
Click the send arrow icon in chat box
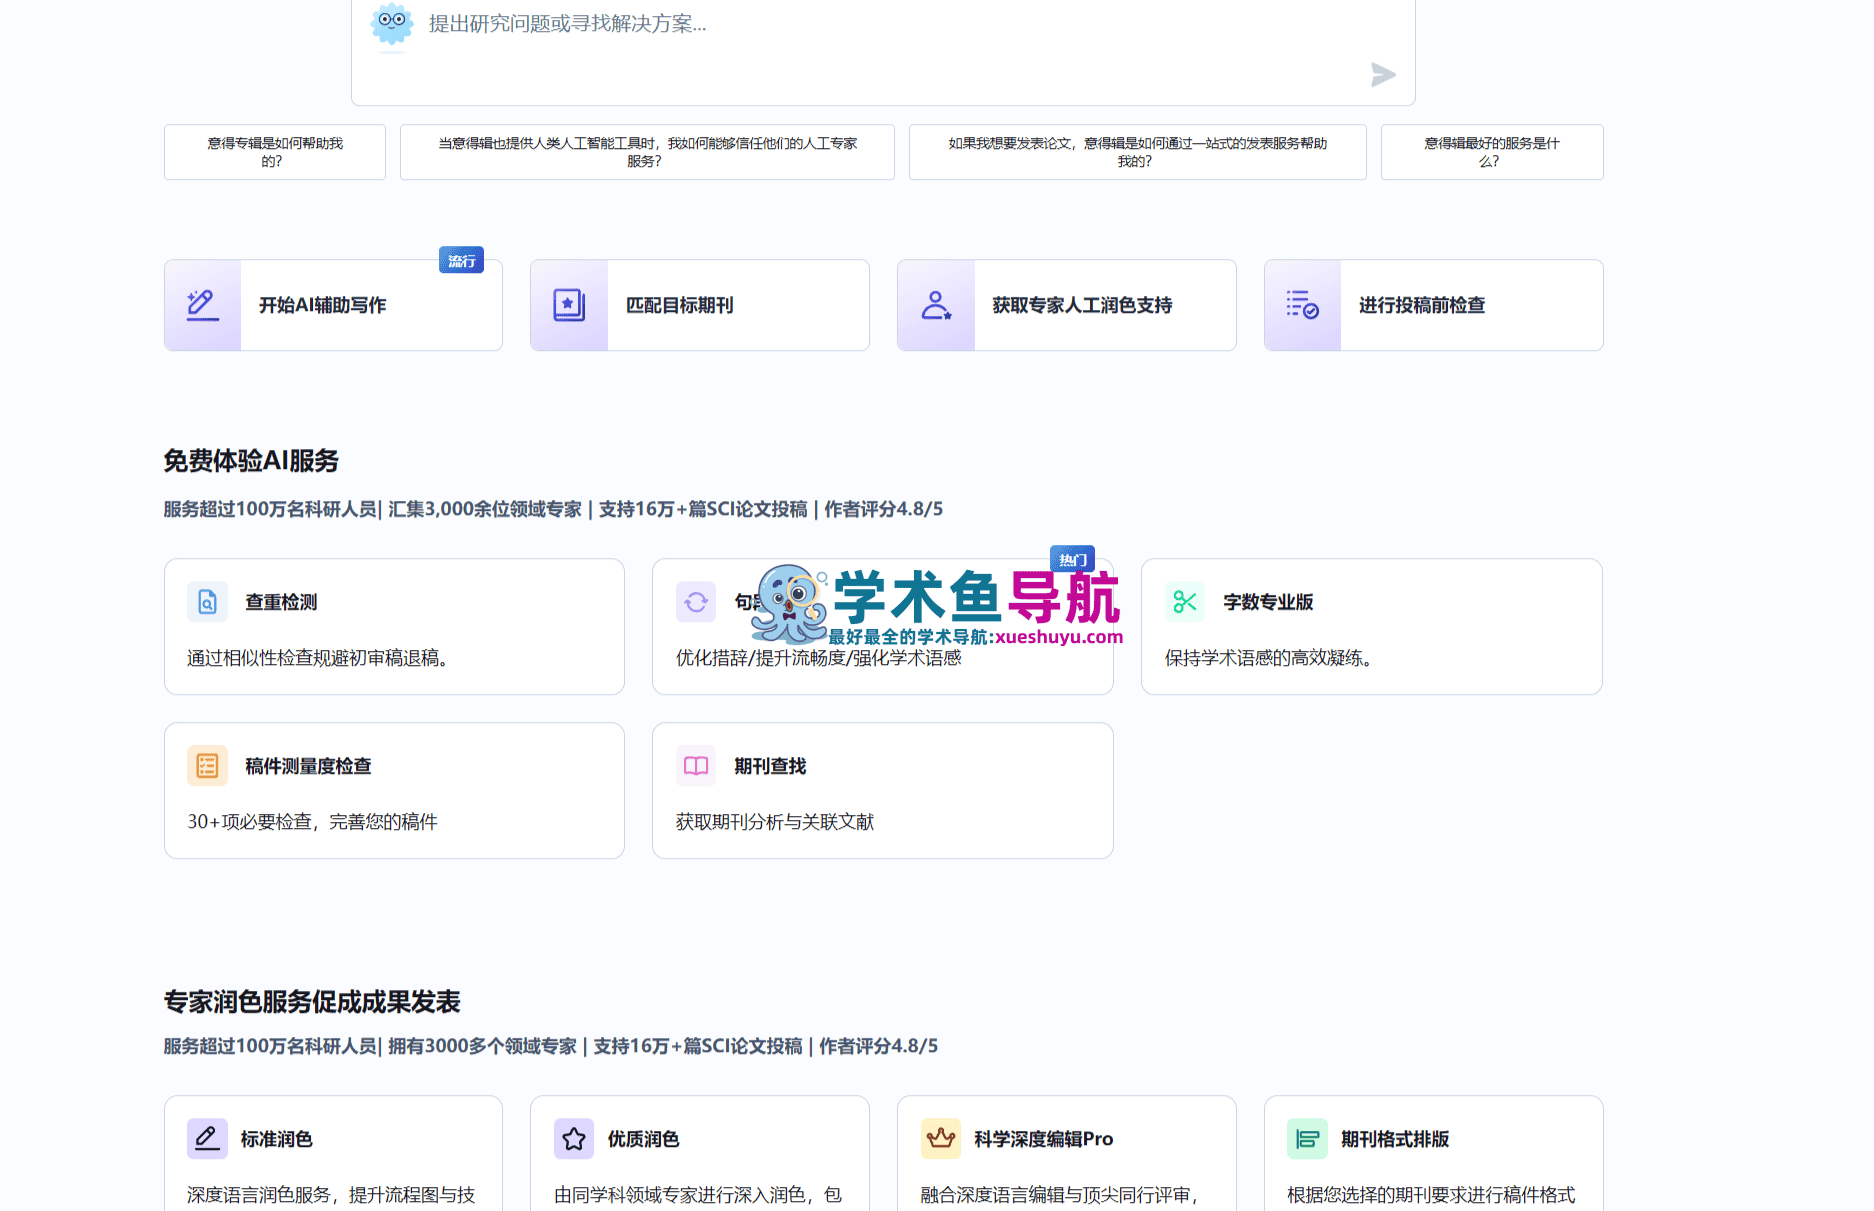(1383, 74)
